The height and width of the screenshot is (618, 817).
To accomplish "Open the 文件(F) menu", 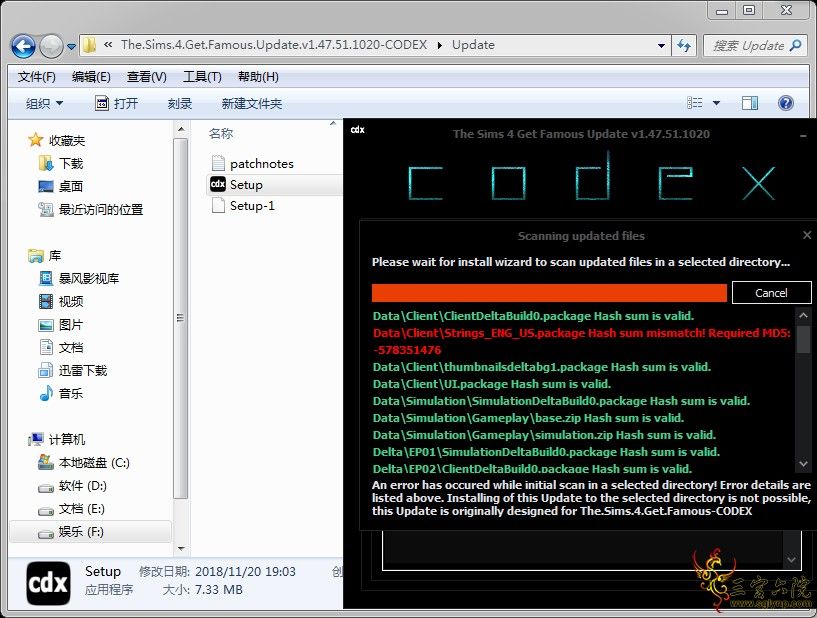I will click(36, 77).
